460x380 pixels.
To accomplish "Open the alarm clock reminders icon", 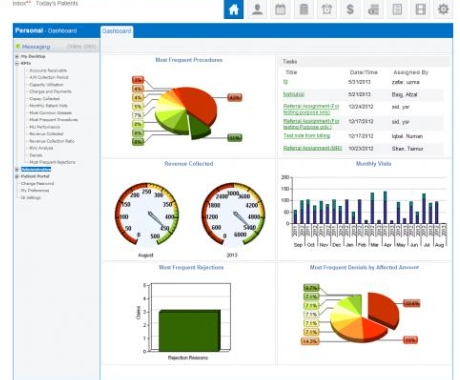I will pos(327,9).
